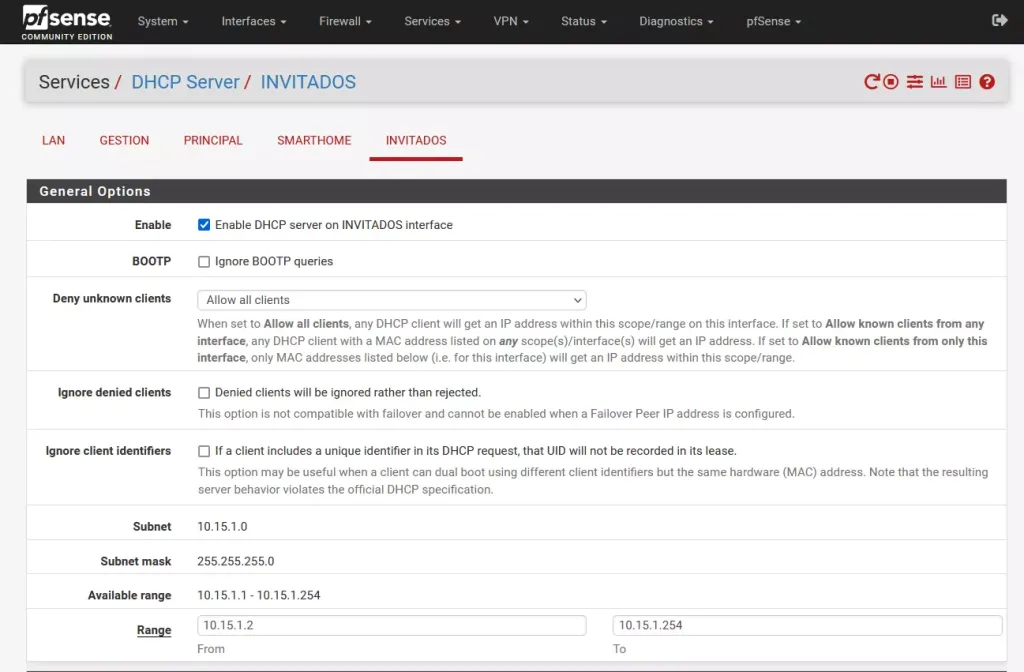Open the Interfaces menu

[253, 22]
